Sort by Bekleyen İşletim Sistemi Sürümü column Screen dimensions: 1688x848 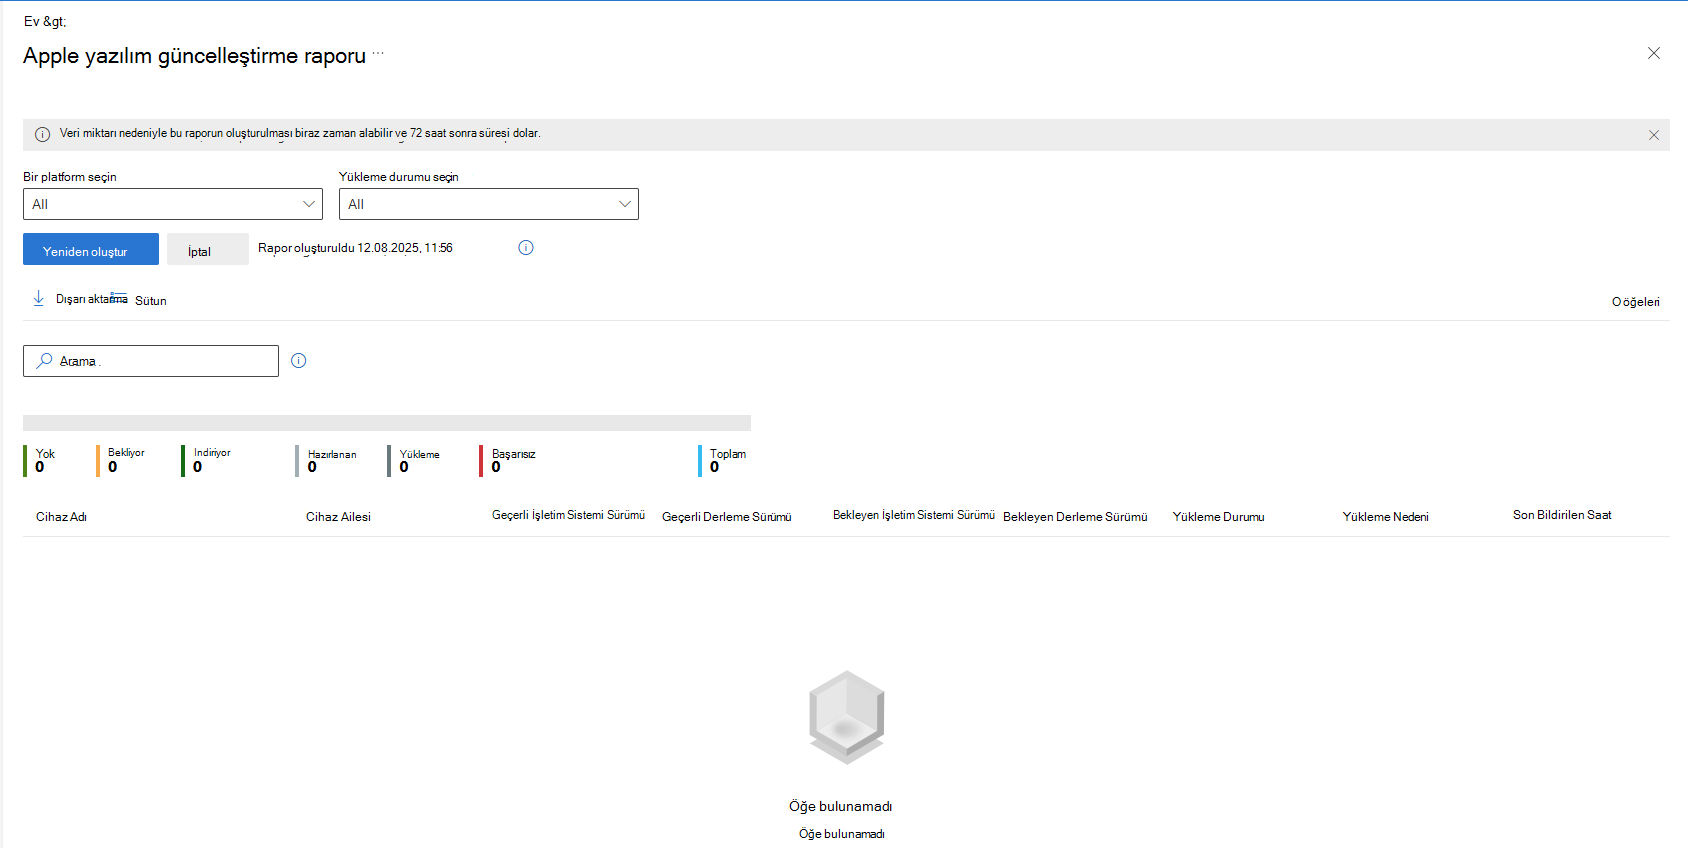click(914, 515)
